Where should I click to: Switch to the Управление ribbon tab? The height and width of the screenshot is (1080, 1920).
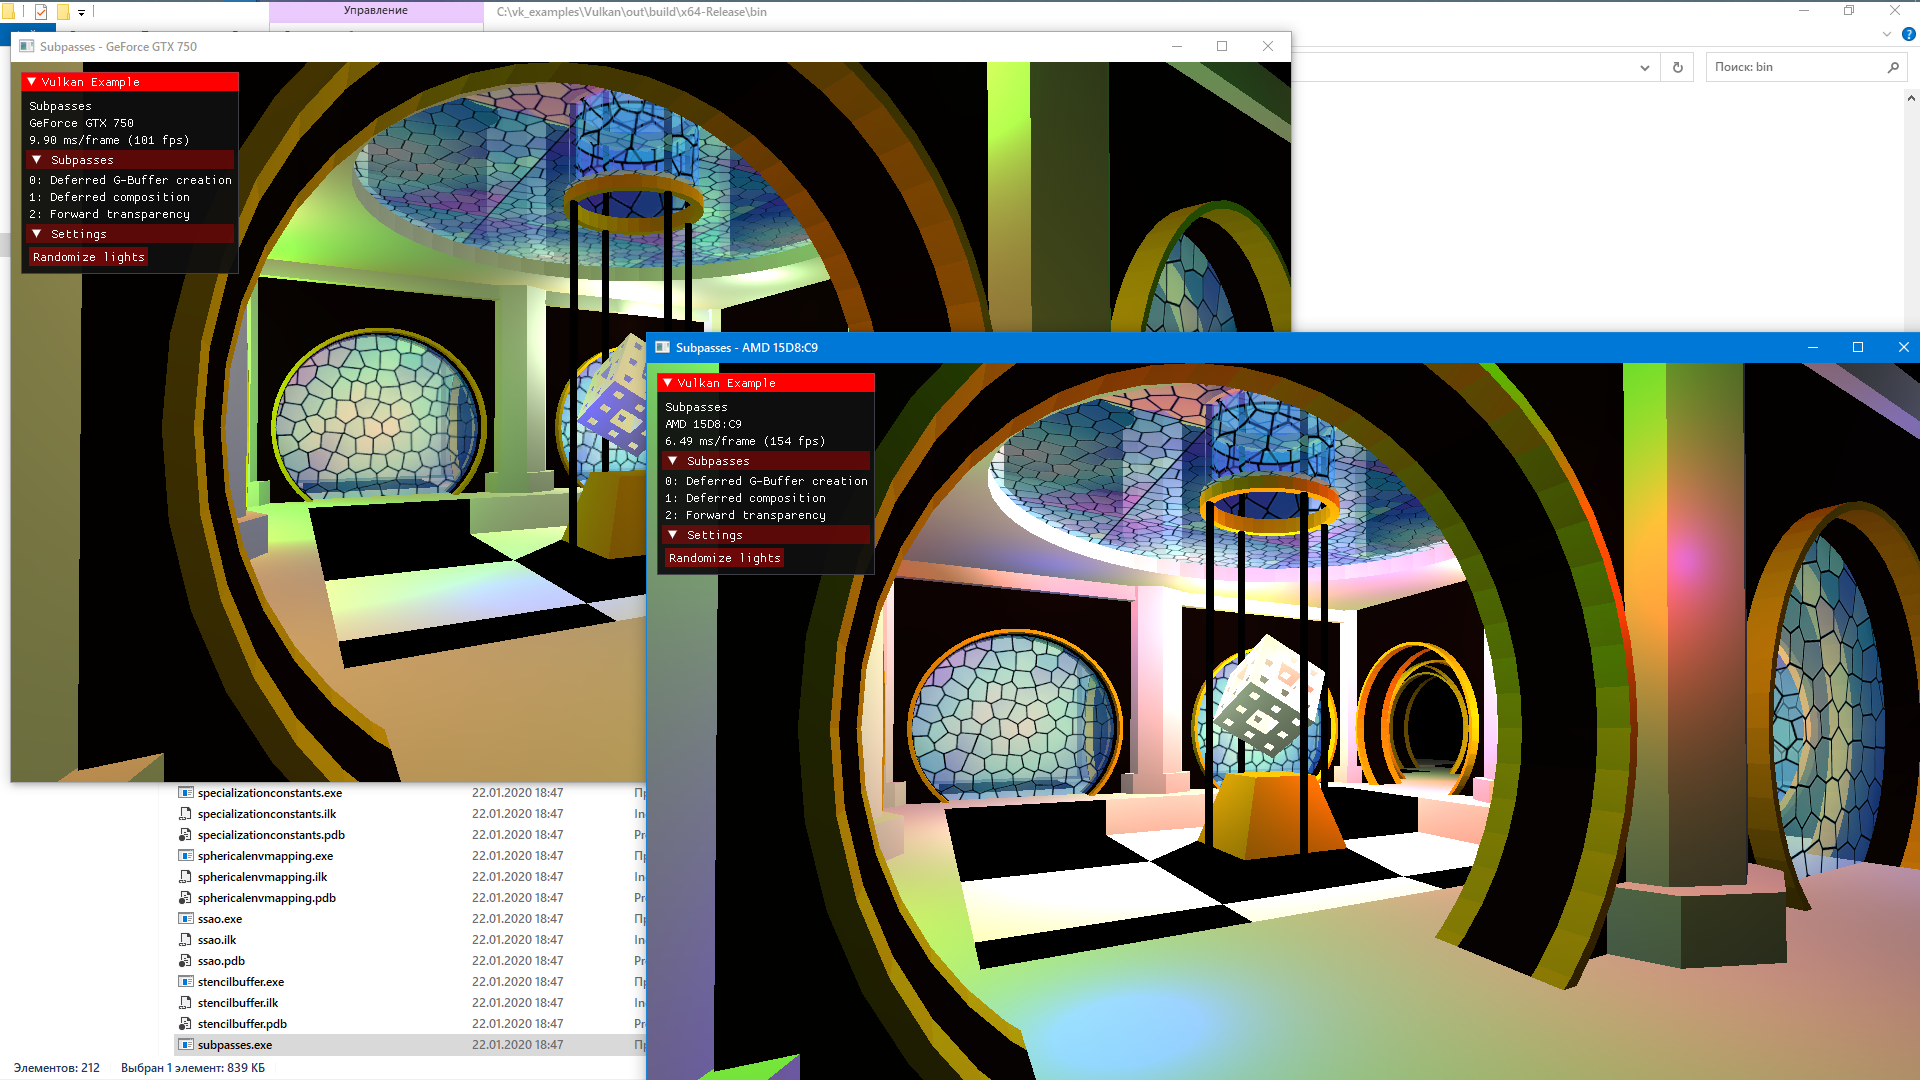pos(375,10)
